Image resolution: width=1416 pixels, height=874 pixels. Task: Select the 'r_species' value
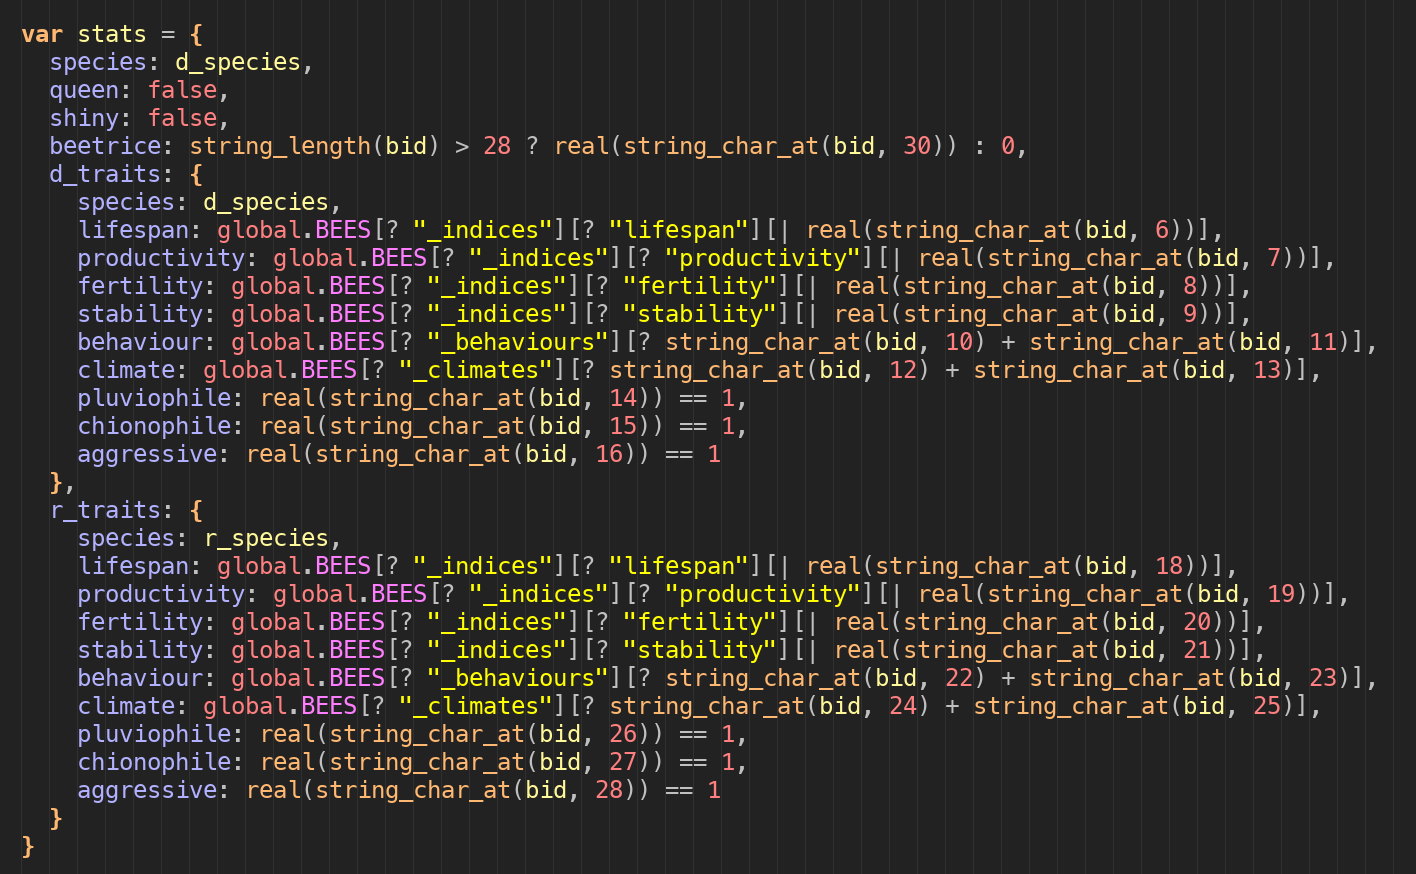(266, 538)
